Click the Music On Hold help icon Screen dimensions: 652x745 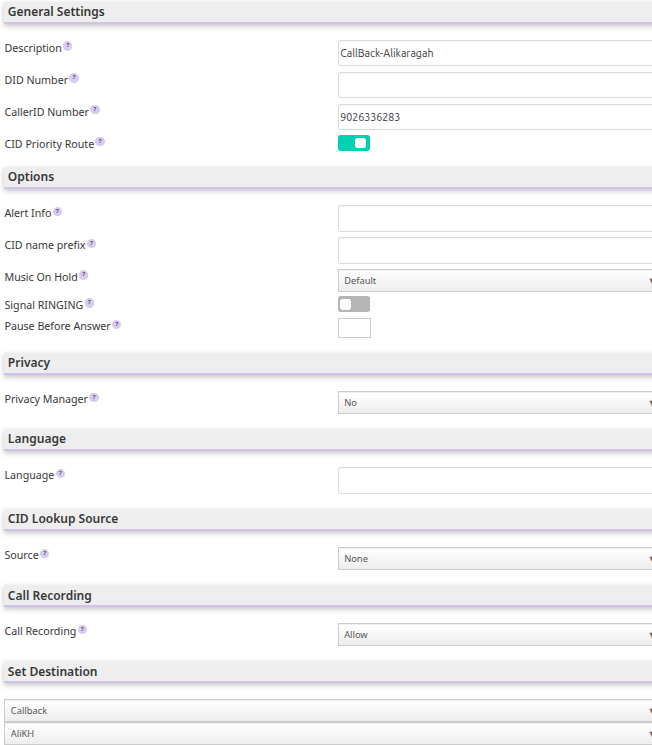(84, 275)
